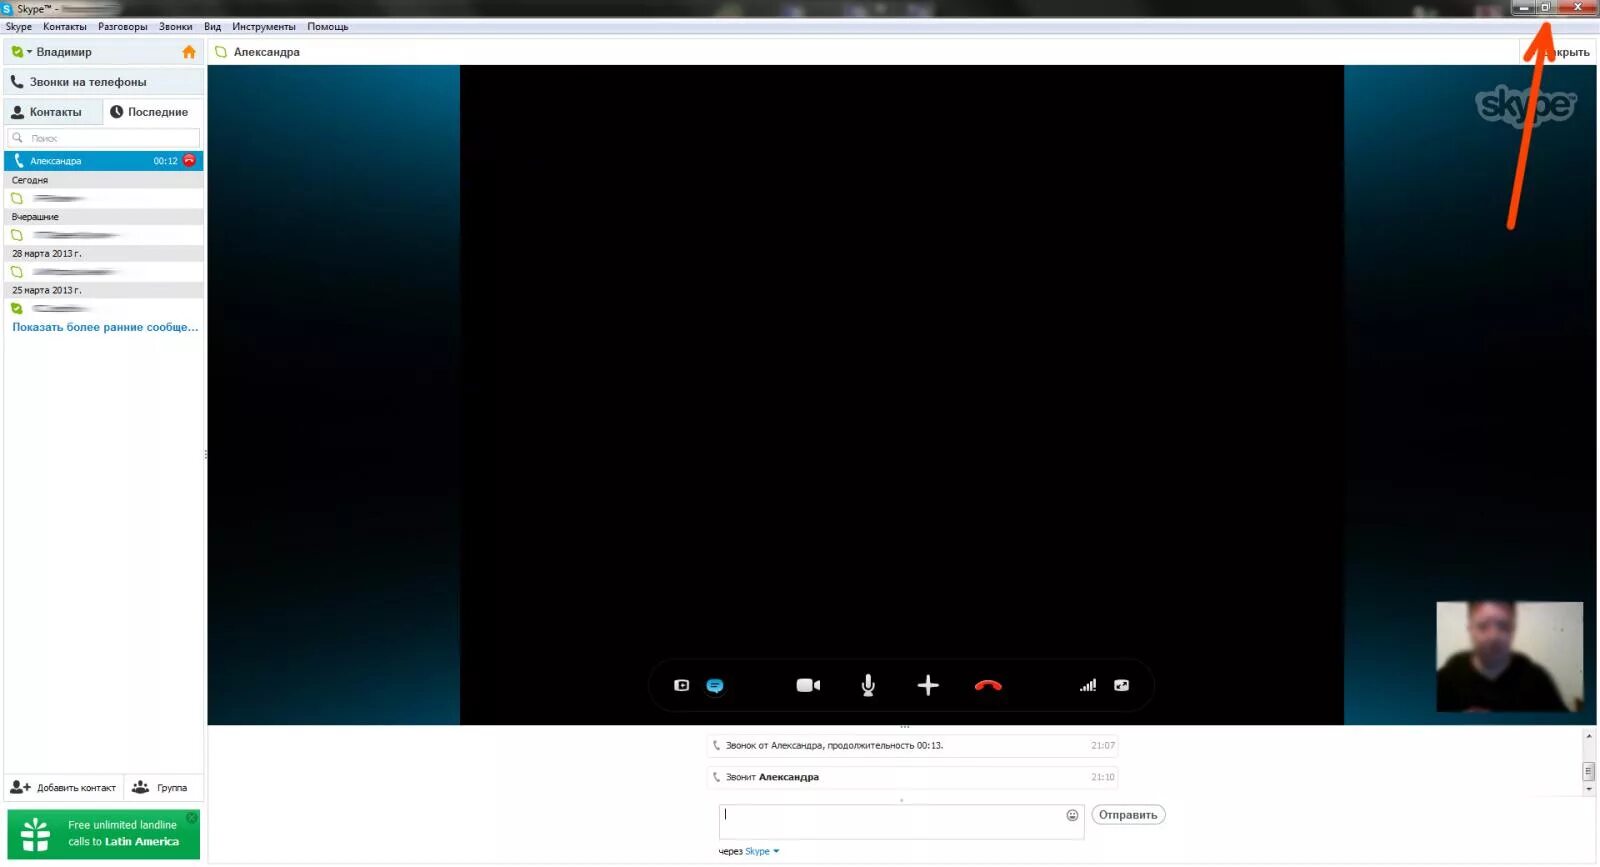The image size is (1600, 867).
Task: Restore down the Skype window
Action: (1545, 8)
